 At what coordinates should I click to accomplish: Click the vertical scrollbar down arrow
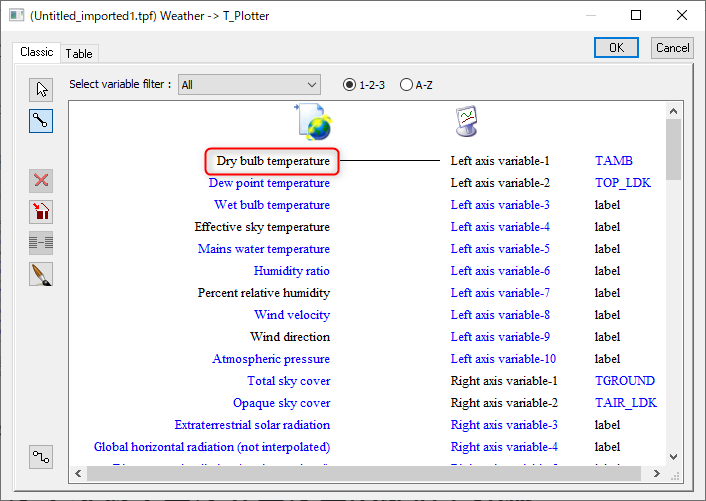coord(673,456)
